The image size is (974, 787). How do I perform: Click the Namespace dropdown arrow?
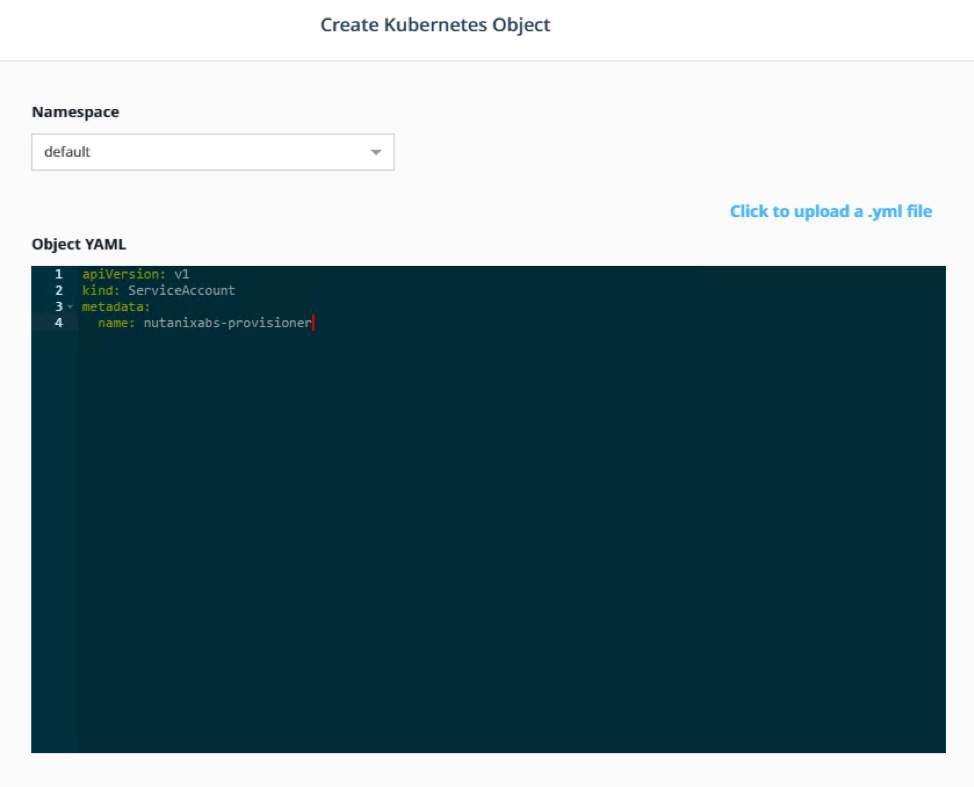(376, 152)
